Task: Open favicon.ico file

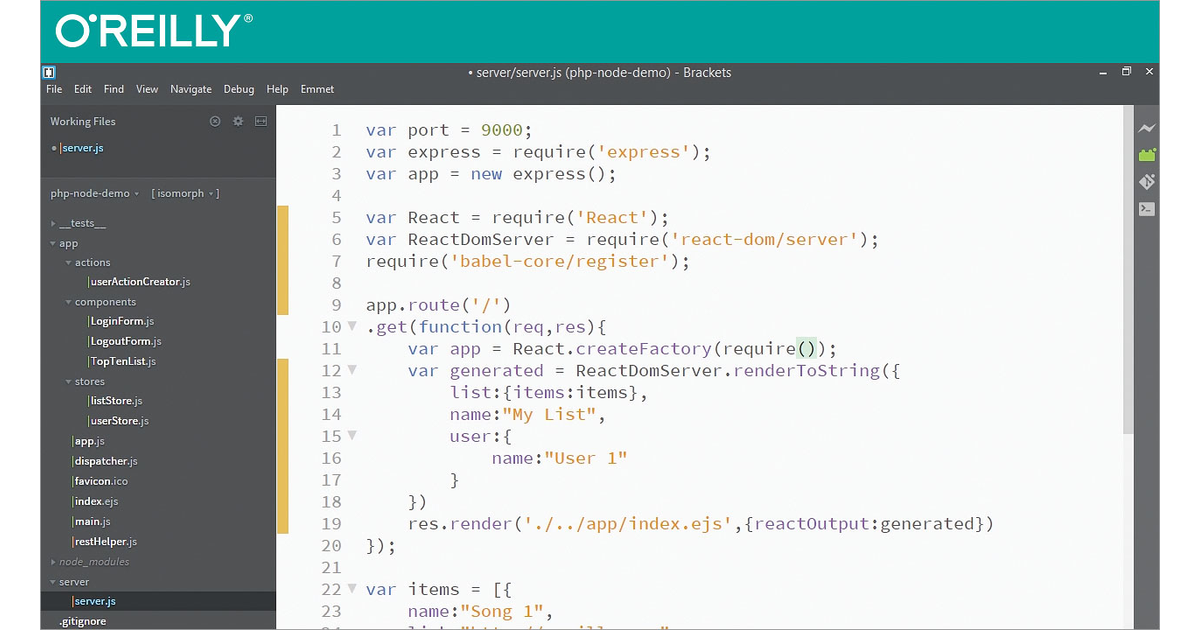Action: point(100,481)
